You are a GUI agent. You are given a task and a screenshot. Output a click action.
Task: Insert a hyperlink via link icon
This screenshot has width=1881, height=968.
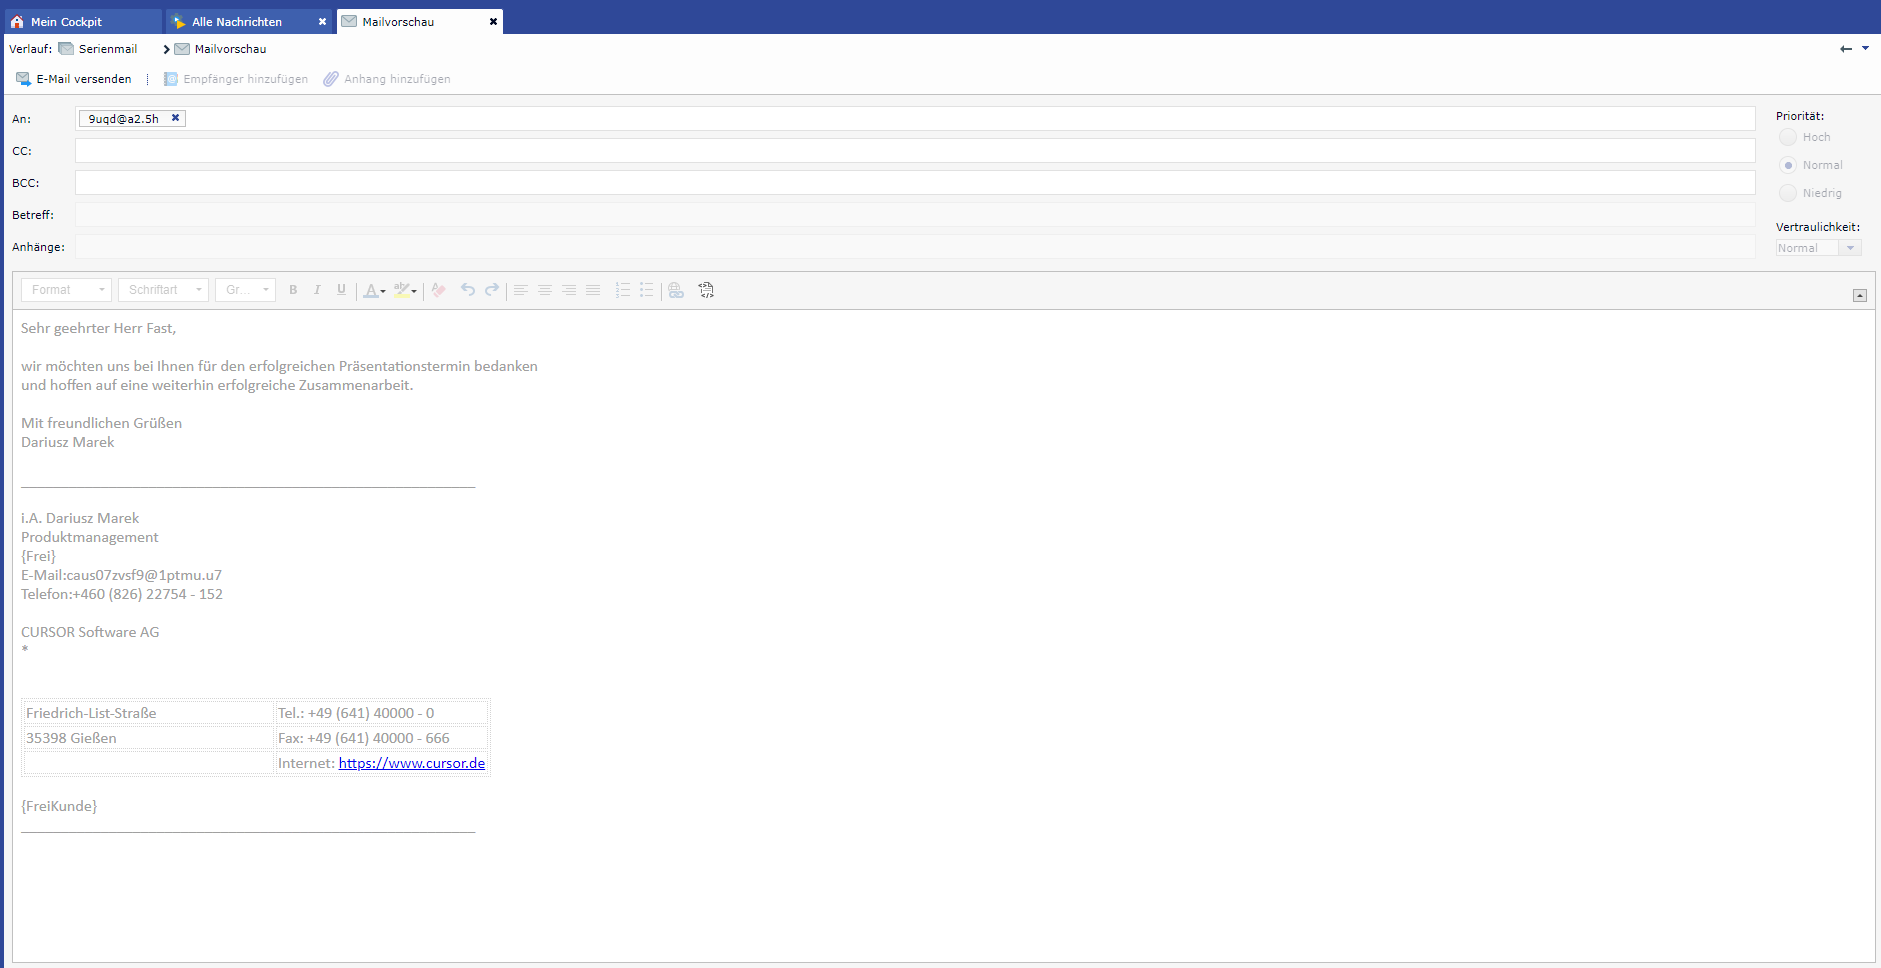pyautogui.click(x=676, y=290)
